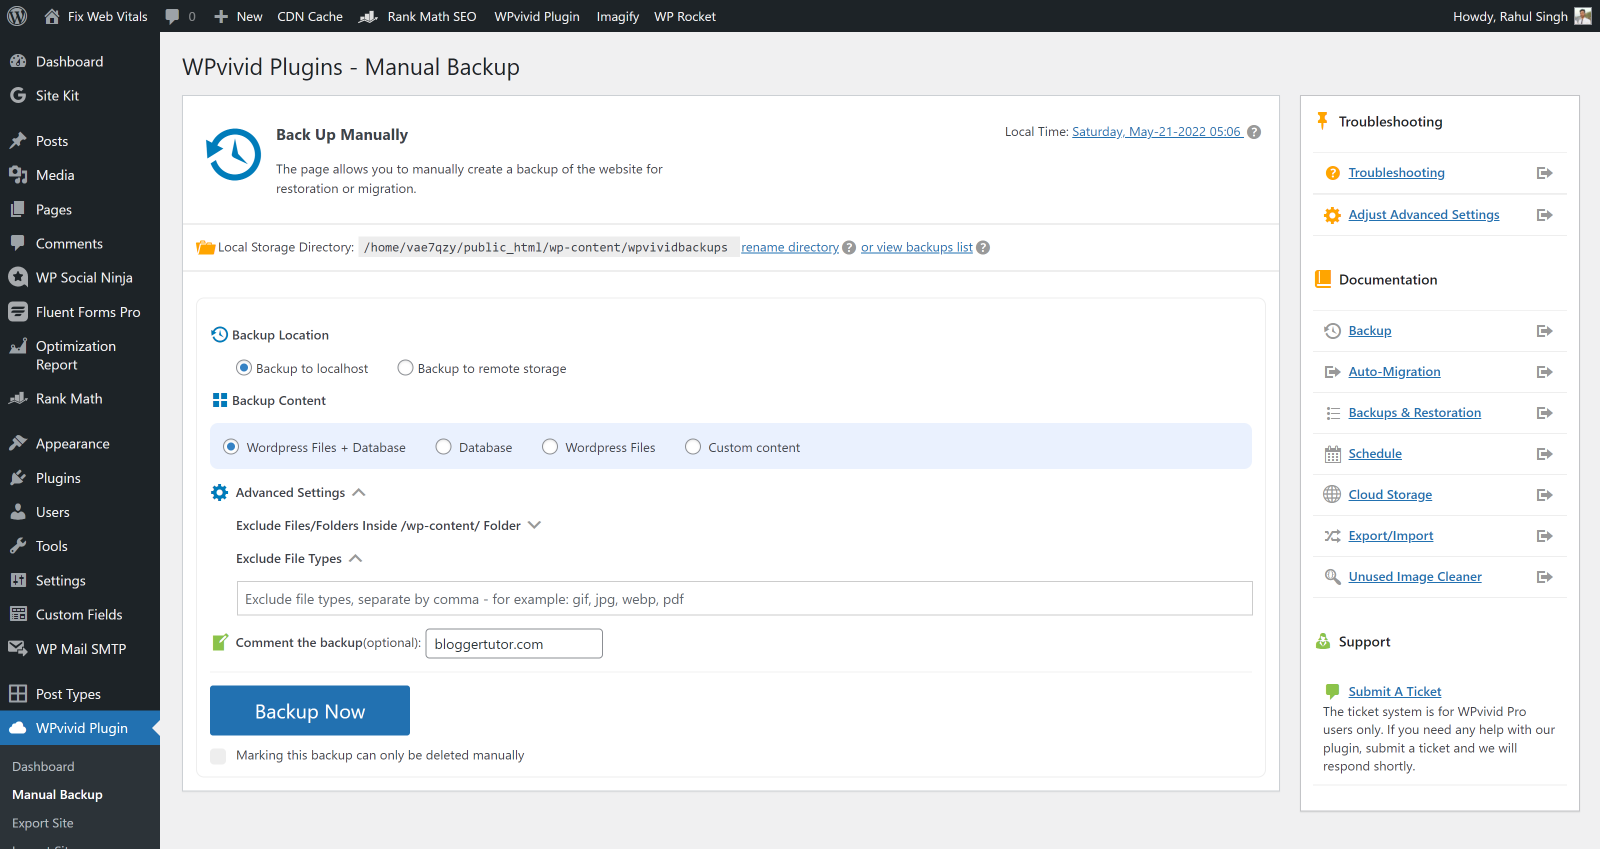Open the or view backups list link
Viewport: 1600px width, 849px height.
pos(917,248)
